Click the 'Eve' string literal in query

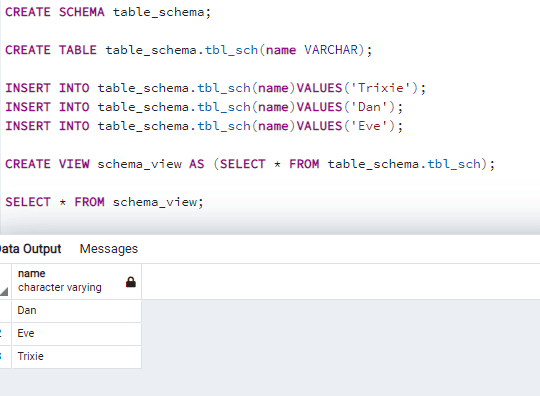pos(369,126)
